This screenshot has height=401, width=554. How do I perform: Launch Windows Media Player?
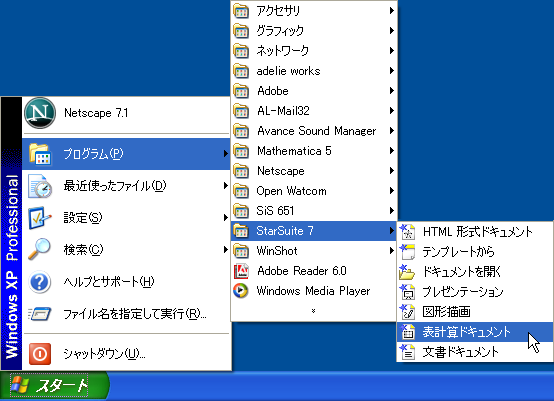(314, 291)
